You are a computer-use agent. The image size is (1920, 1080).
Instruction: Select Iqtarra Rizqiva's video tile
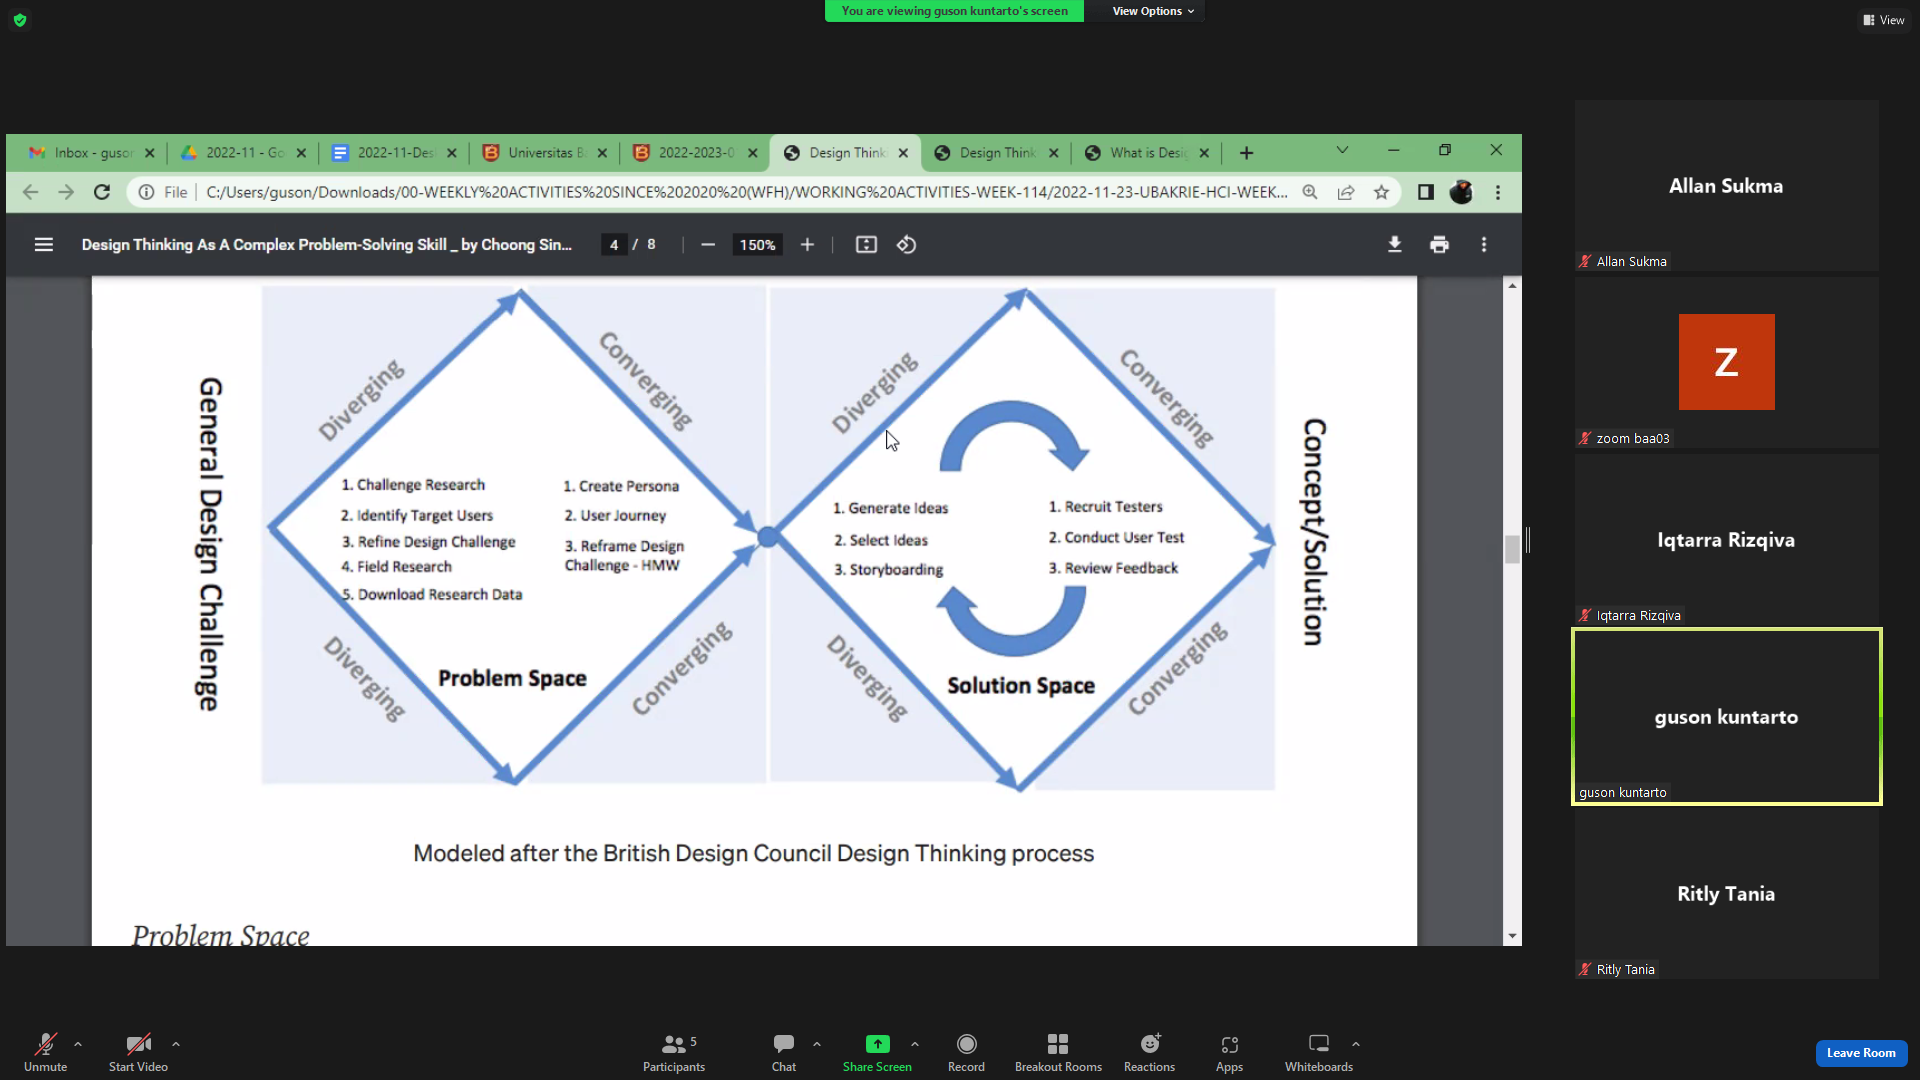point(1726,540)
